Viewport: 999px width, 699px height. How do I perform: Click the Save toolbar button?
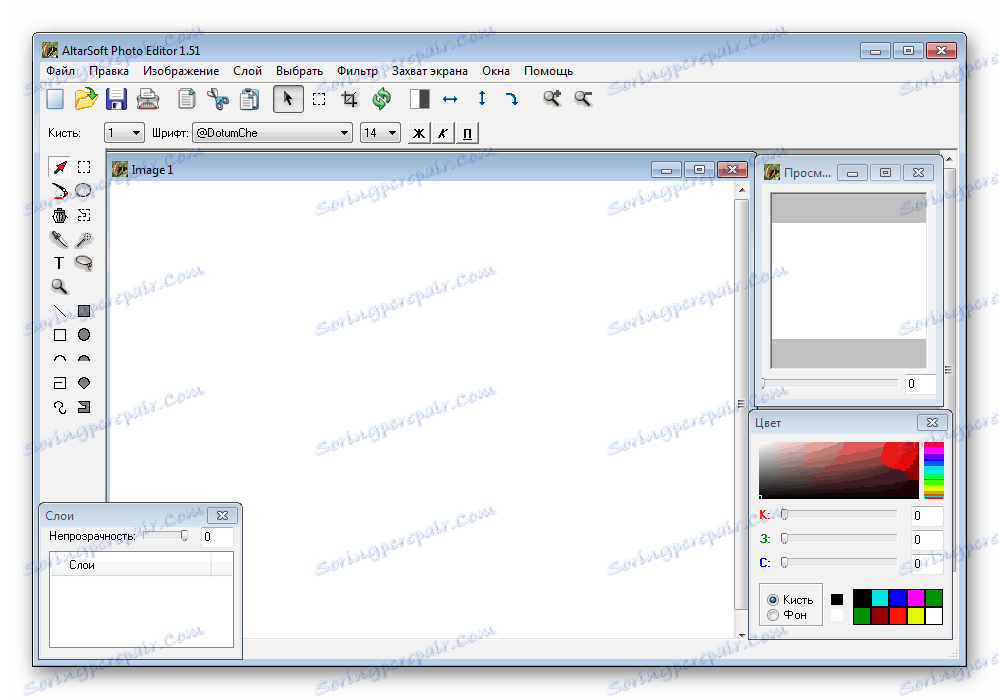point(116,98)
